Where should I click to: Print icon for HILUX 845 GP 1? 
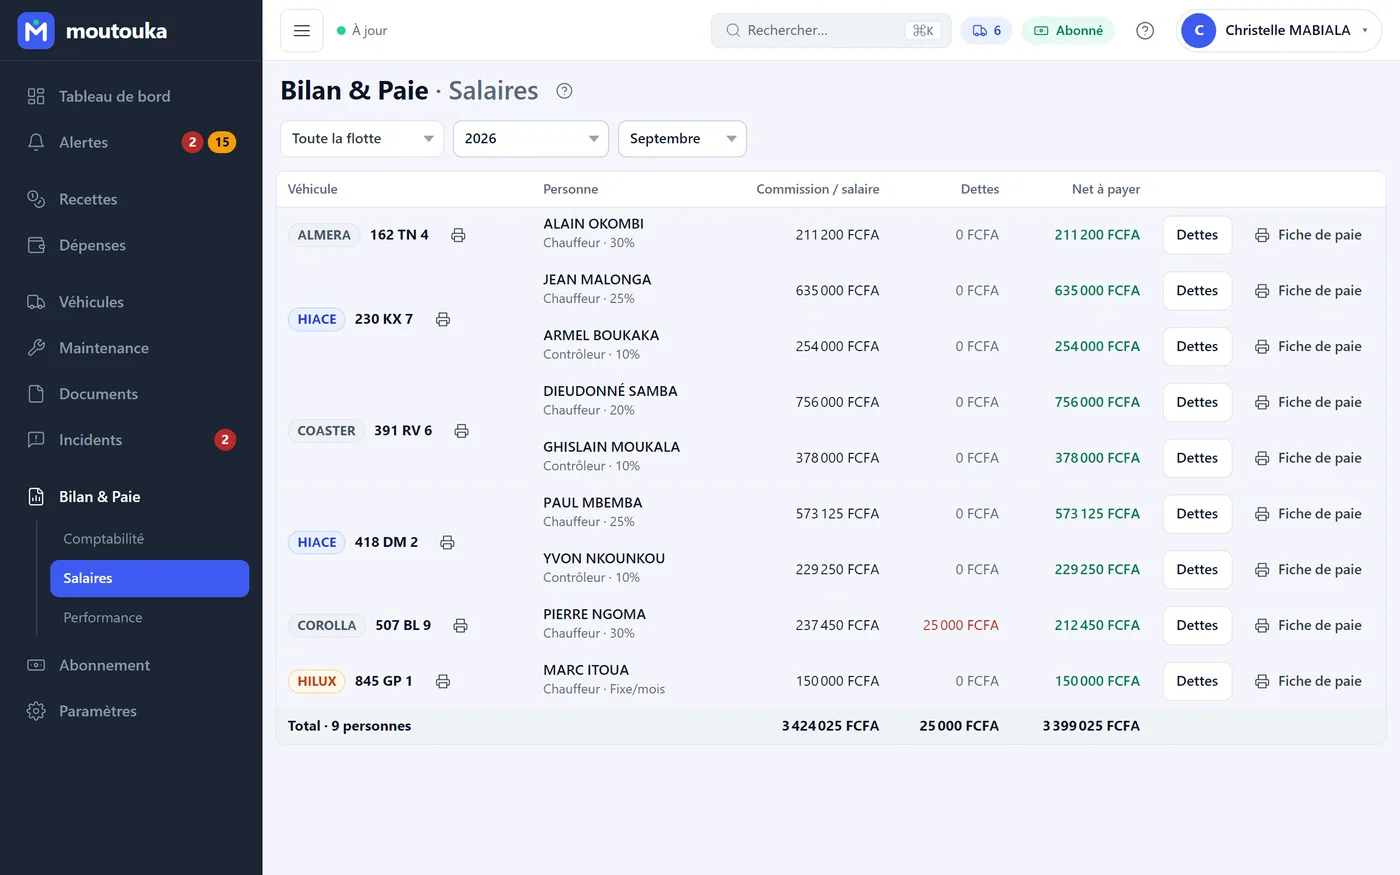click(x=443, y=681)
